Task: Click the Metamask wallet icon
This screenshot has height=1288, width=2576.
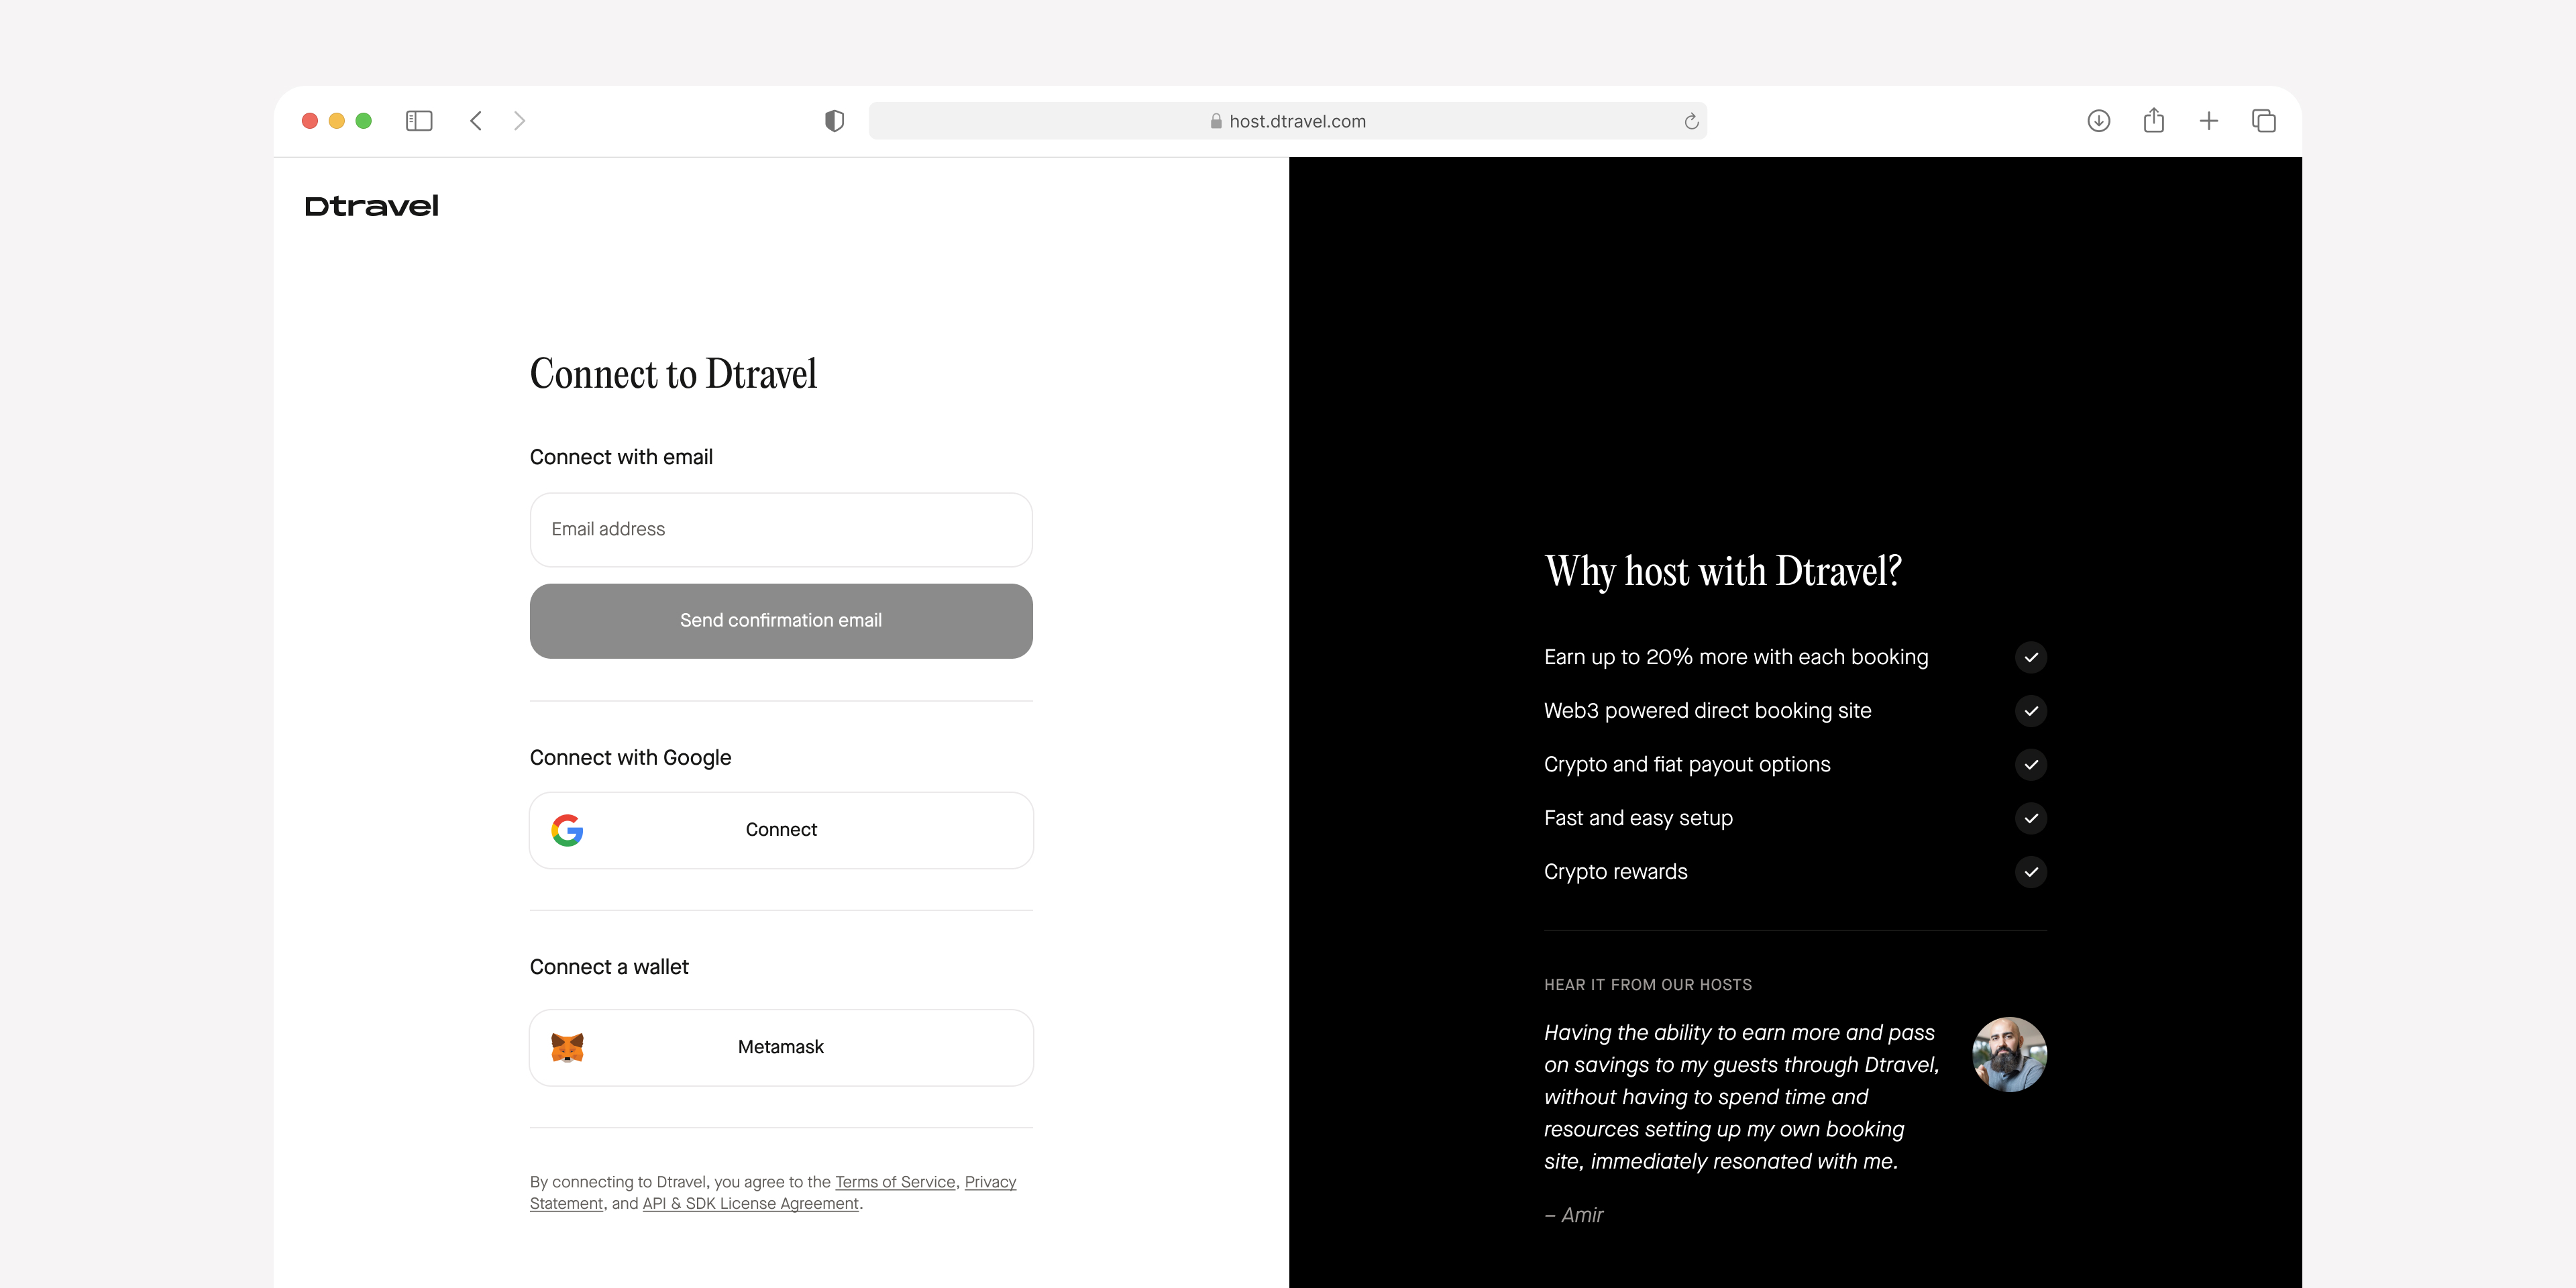Action: pyautogui.click(x=570, y=1046)
